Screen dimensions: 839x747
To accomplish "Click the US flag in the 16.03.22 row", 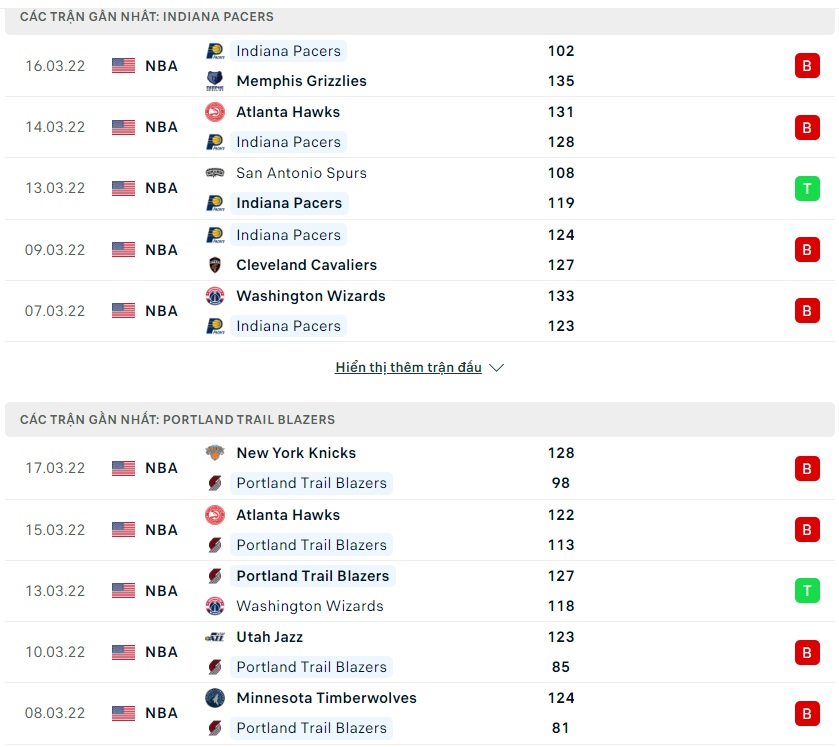I will (123, 66).
